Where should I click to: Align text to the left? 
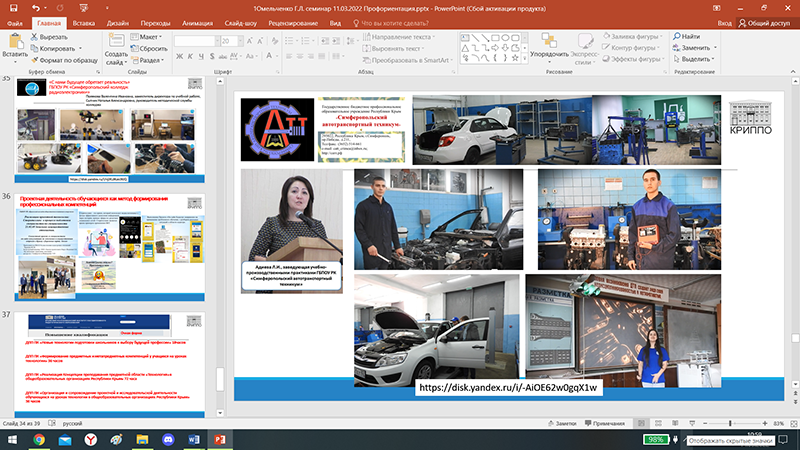[289, 56]
